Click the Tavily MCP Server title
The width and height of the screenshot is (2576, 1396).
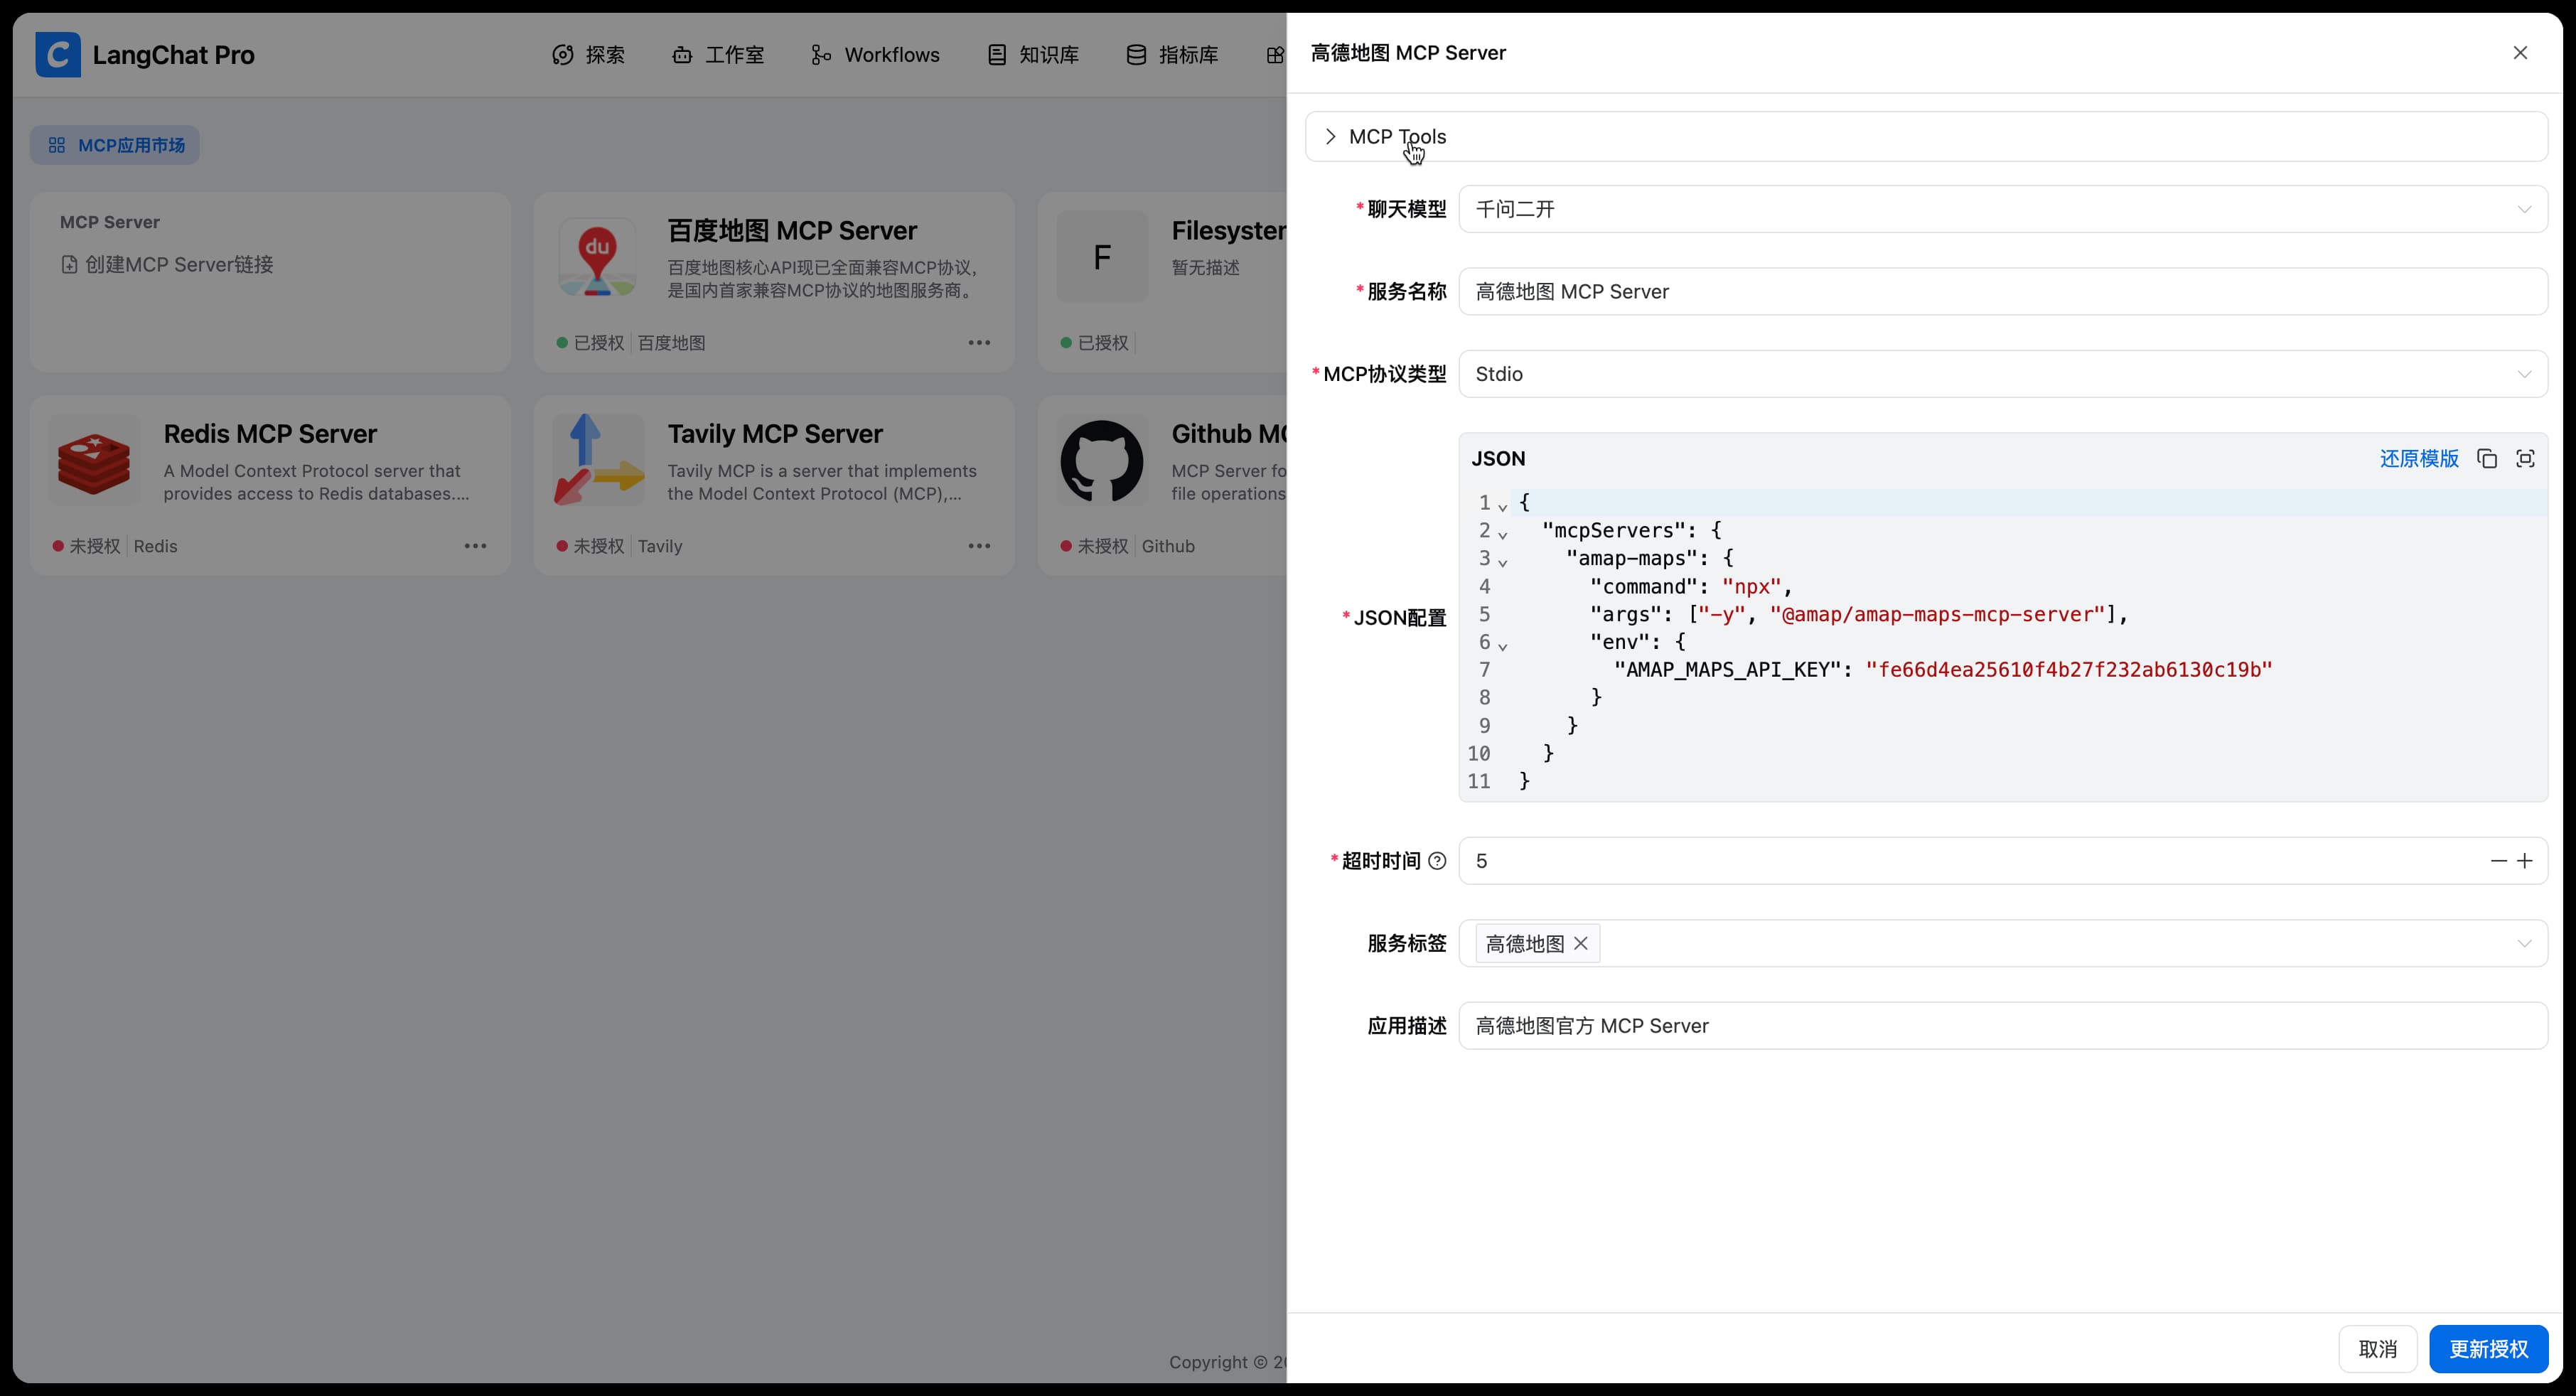pyautogui.click(x=775, y=434)
